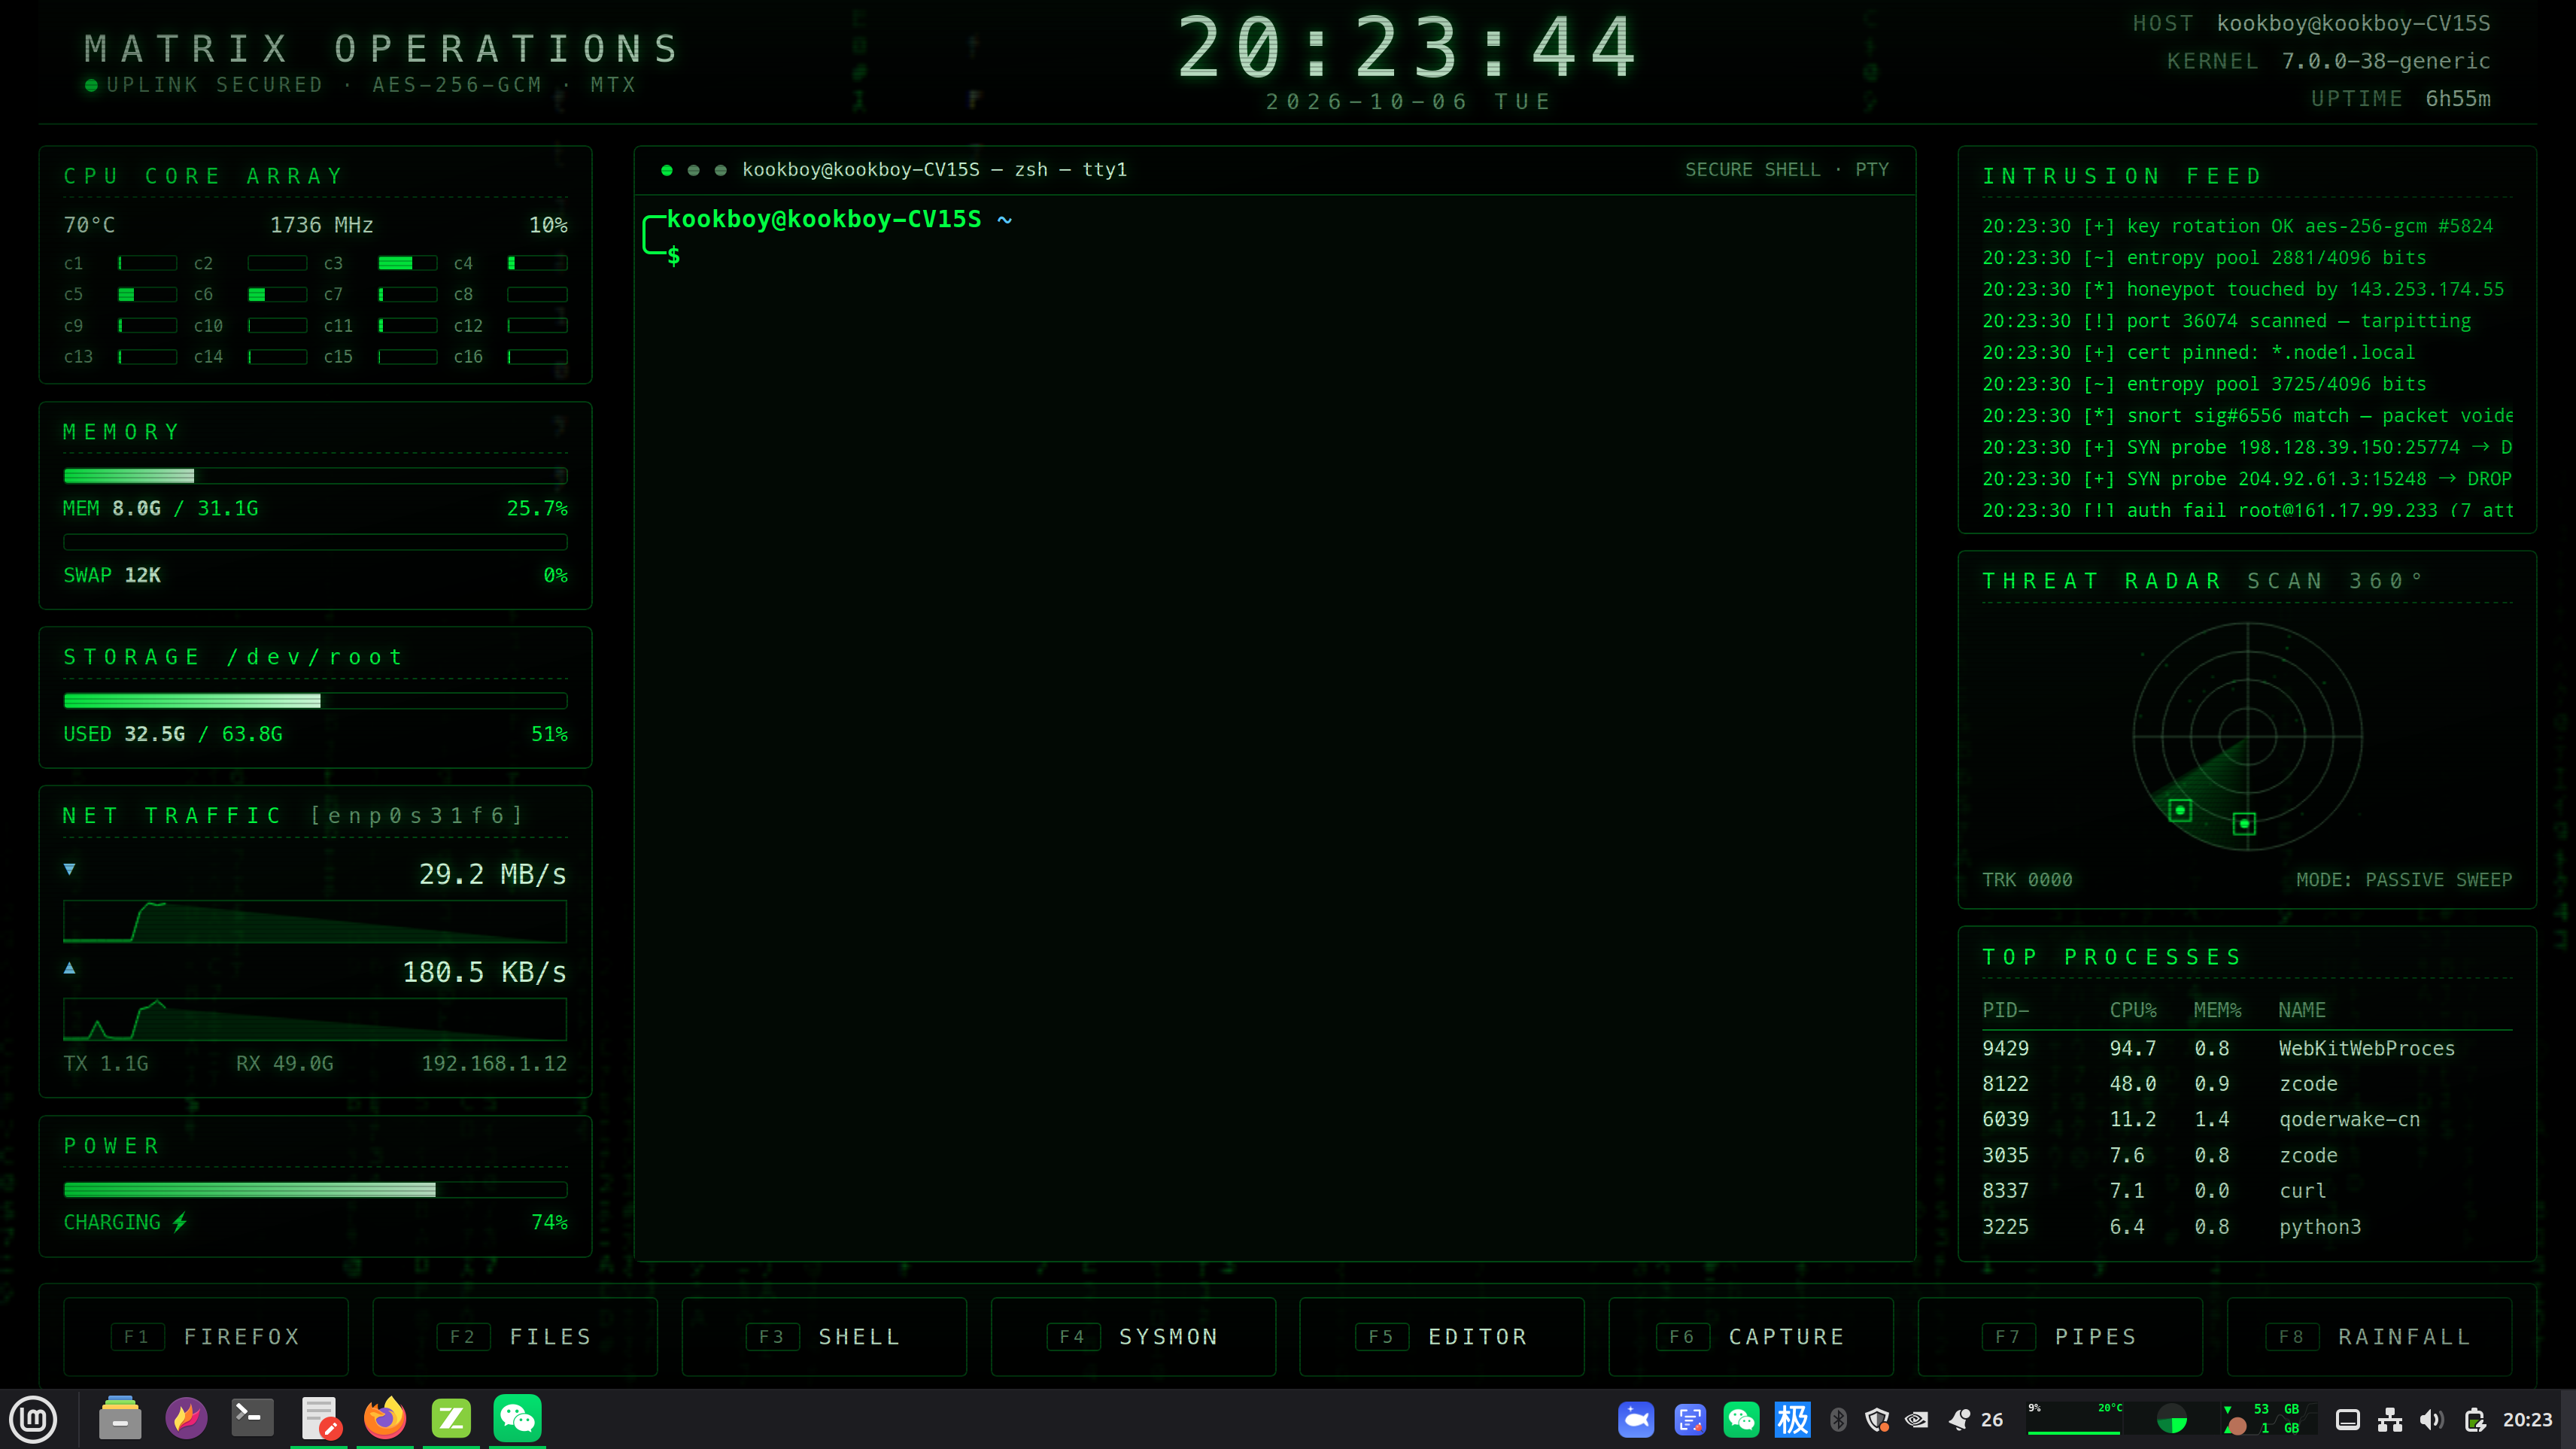Click the download traffic graph
This screenshot has width=2576, height=1449.
click(315, 921)
